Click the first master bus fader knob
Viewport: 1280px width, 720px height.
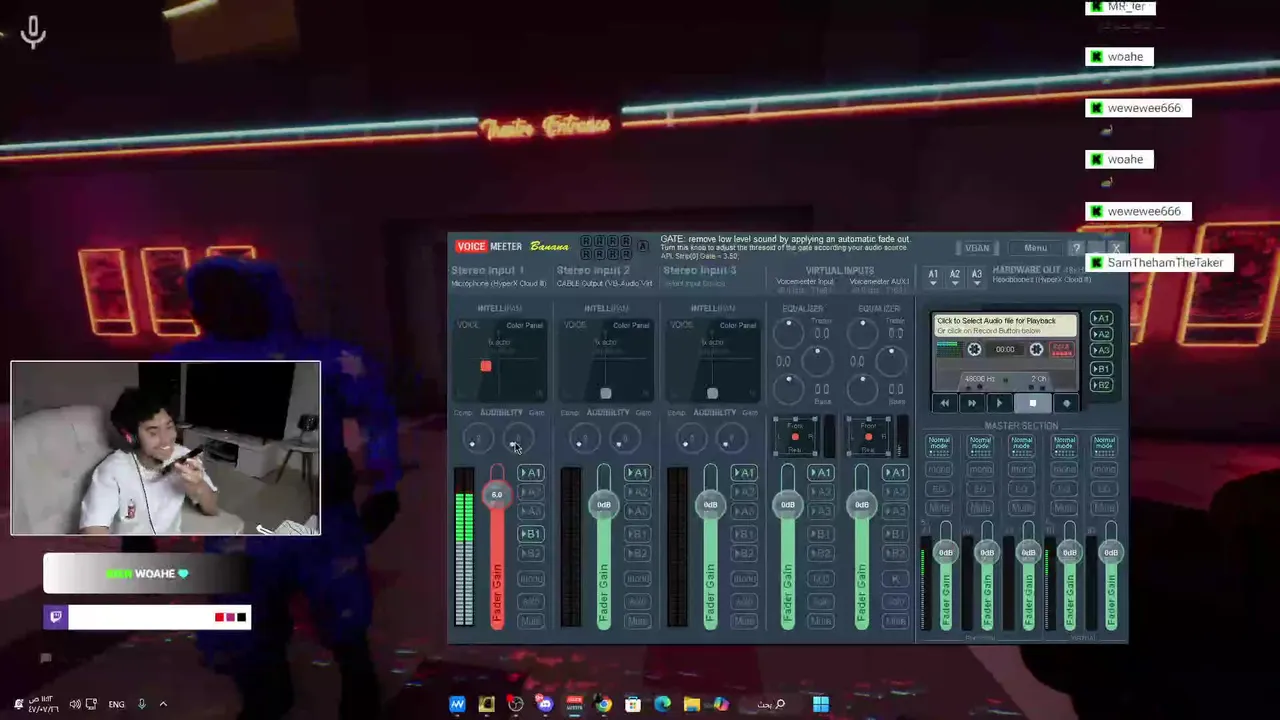point(946,552)
